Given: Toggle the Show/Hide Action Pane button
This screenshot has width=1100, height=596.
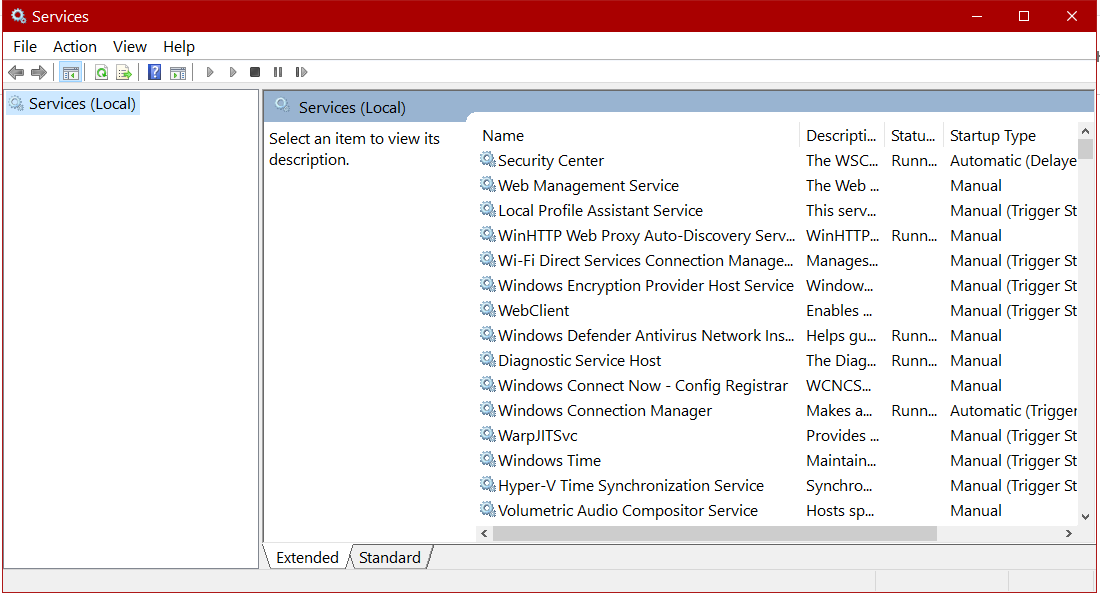Looking at the screenshot, I should (178, 72).
